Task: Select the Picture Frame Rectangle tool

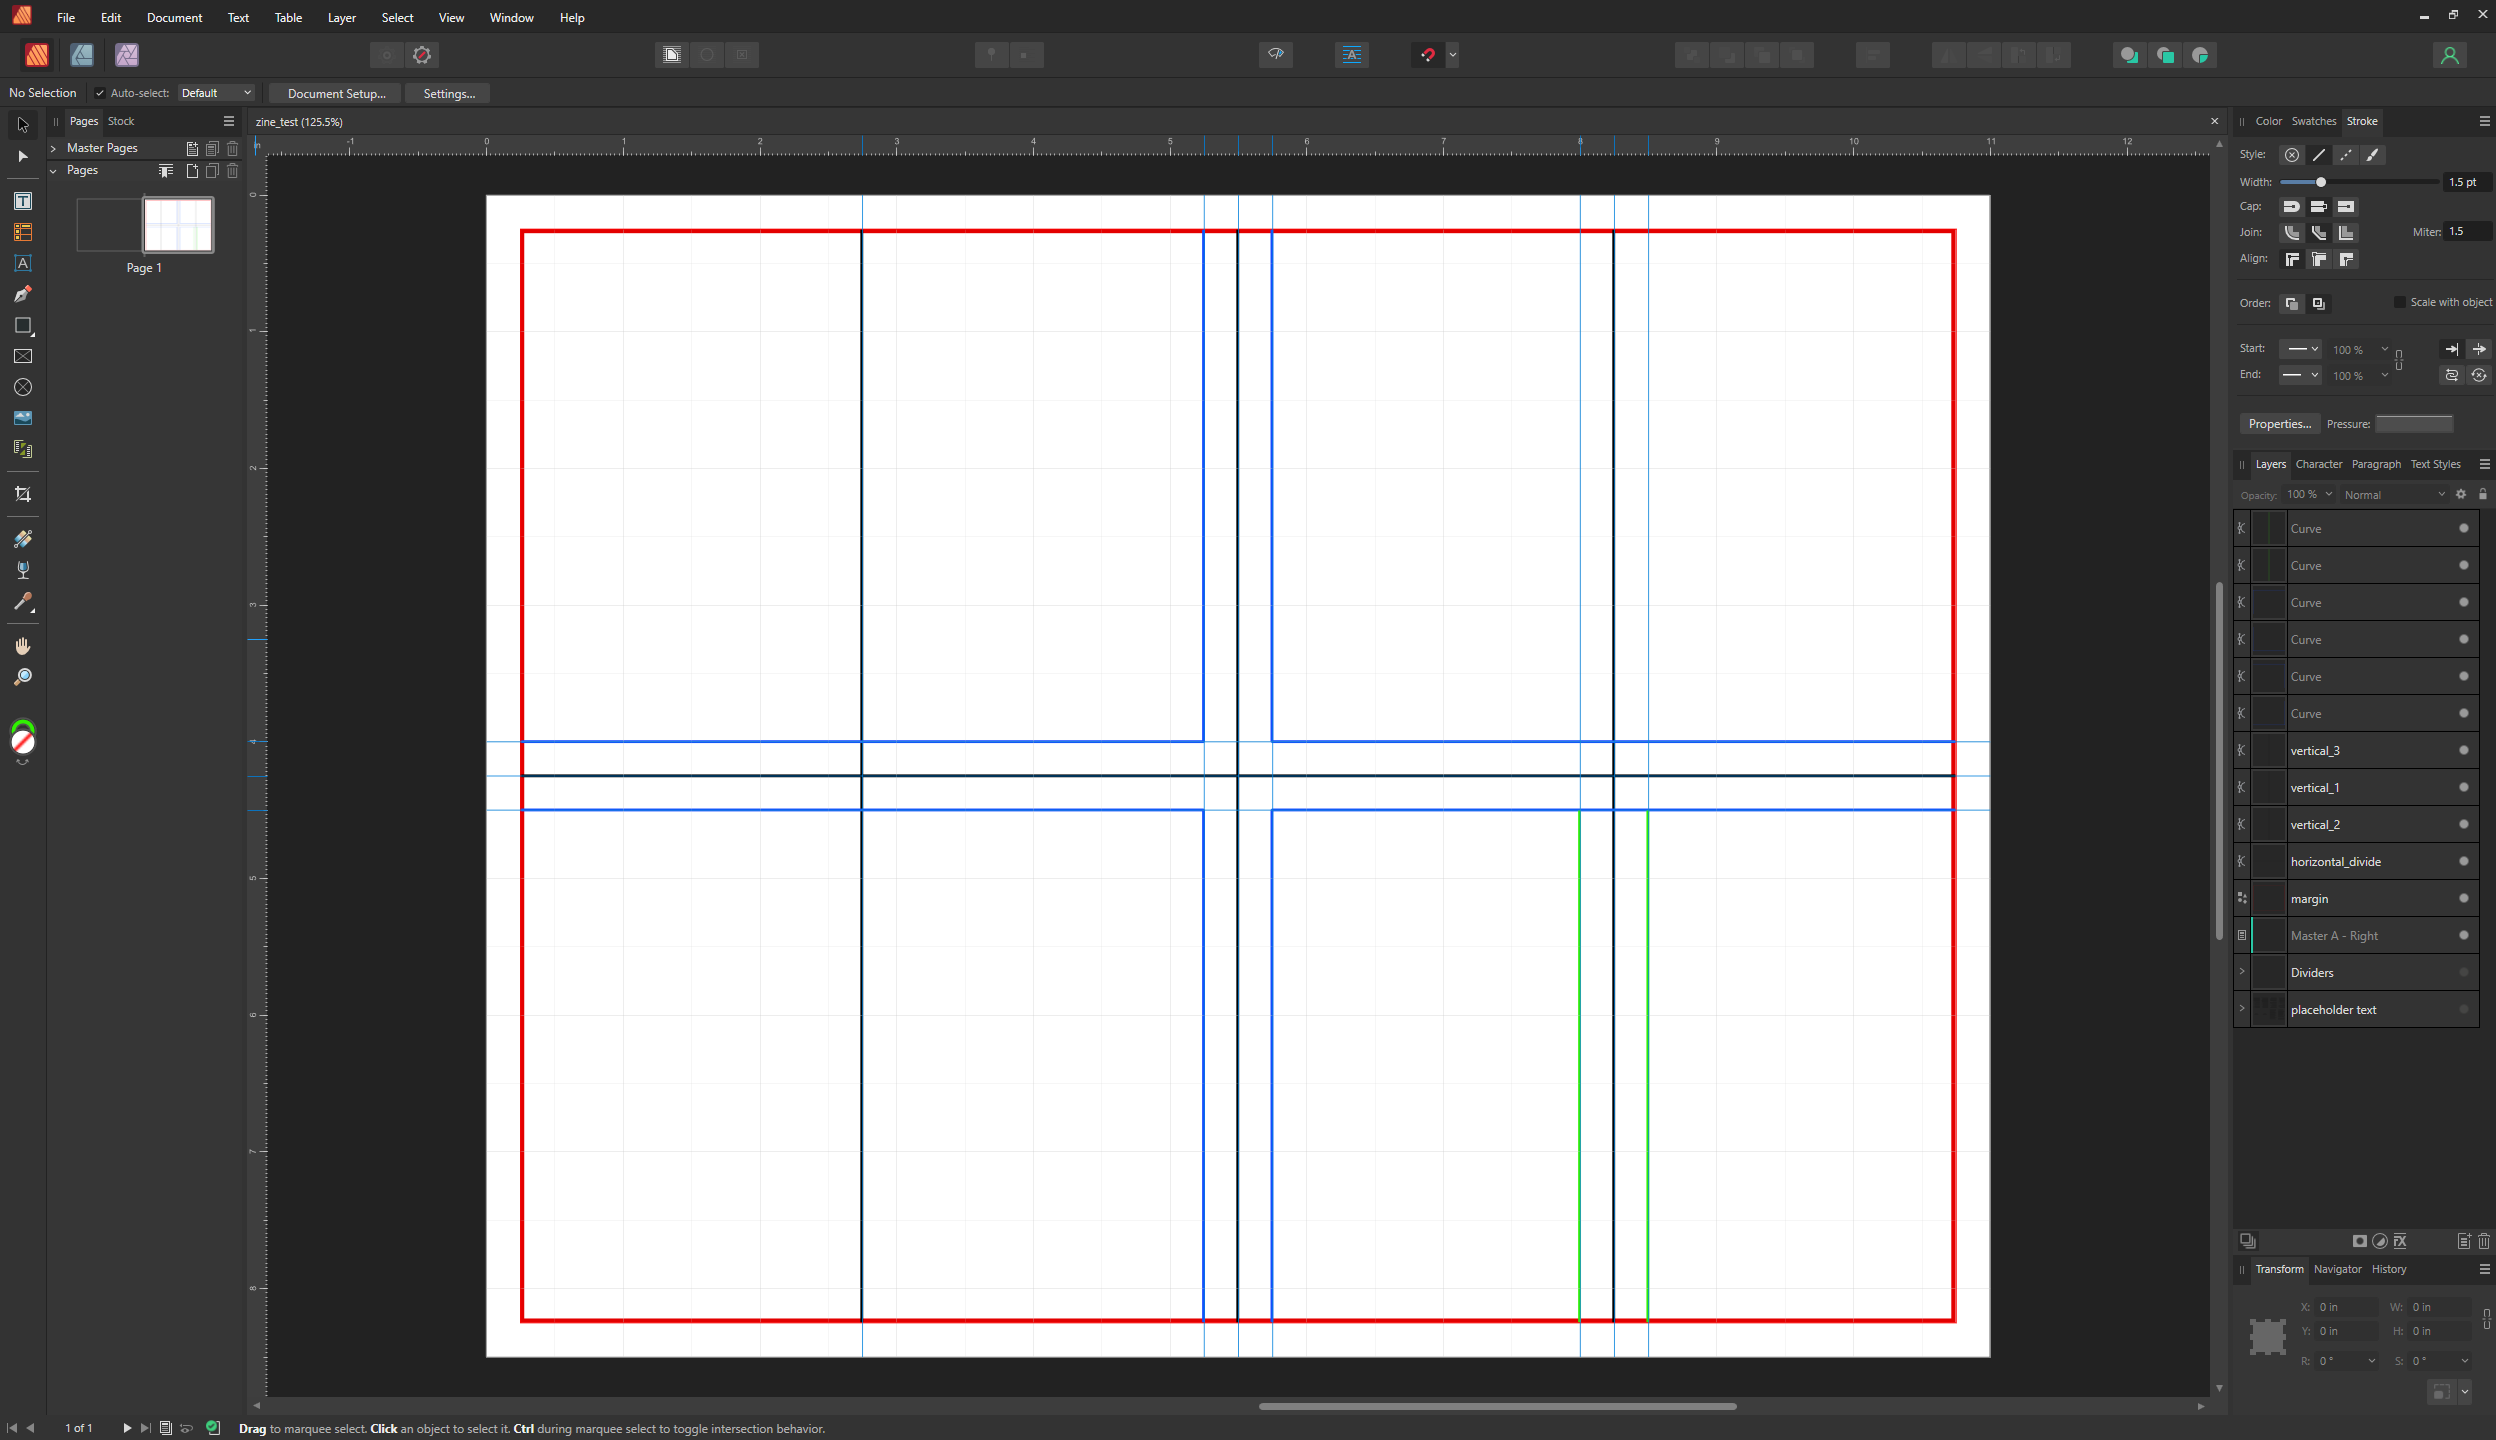Action: [x=22, y=356]
